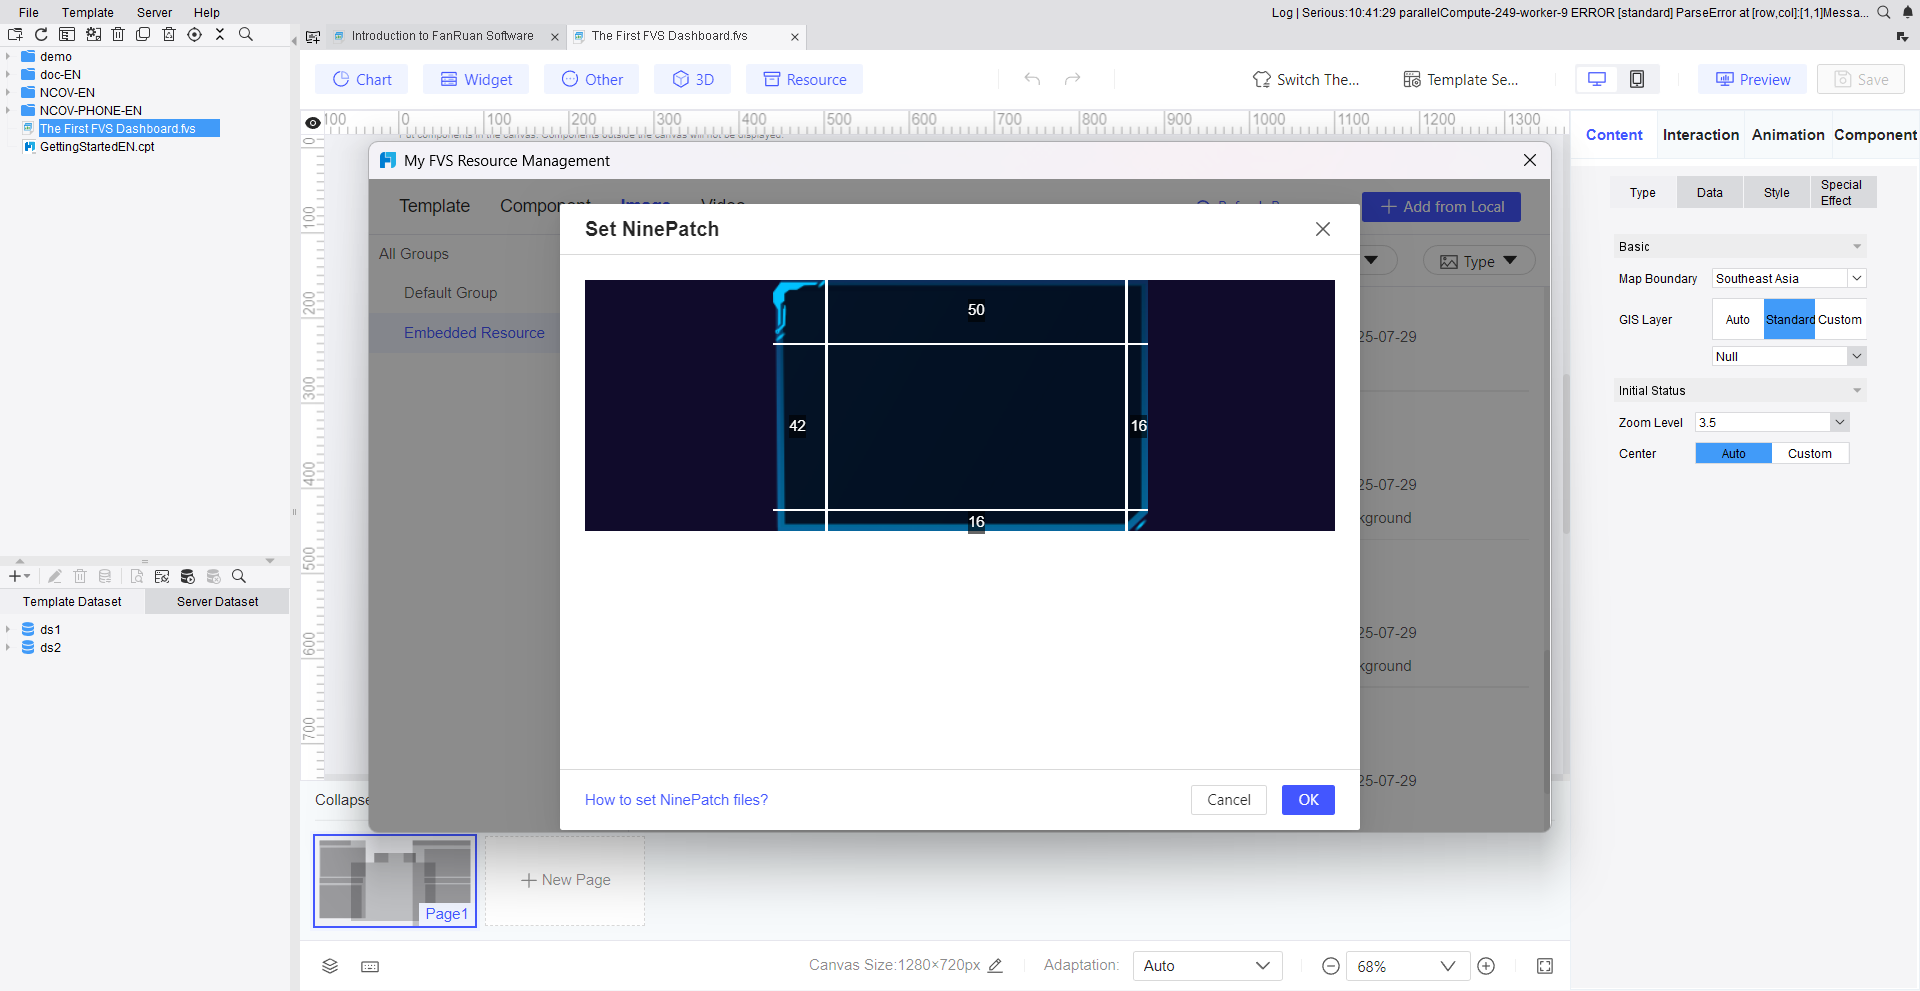Screen dimensions: 1920x991
Task: Switch to mobile device layout icon
Action: pos(1637,79)
